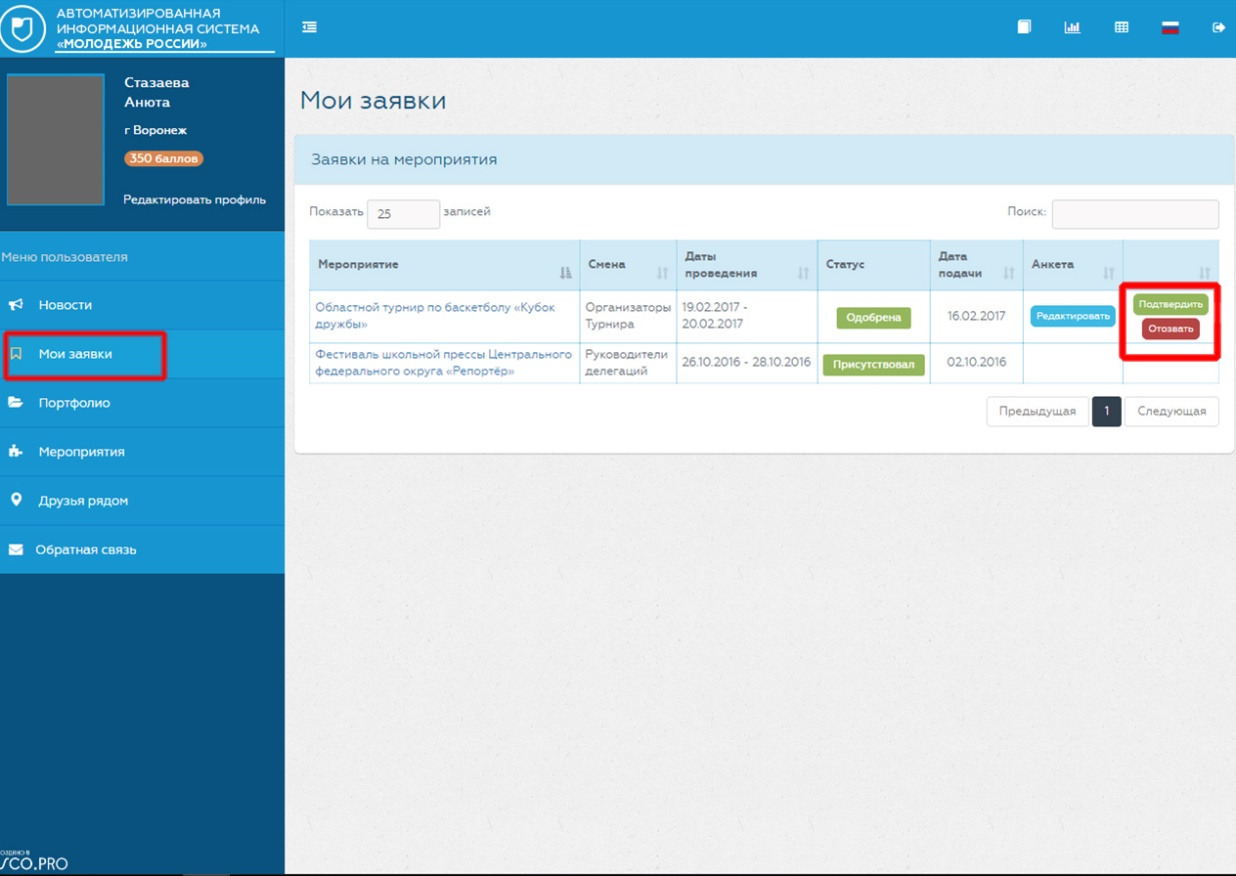This screenshot has height=876, width=1236.
Task: Sort by the Дата подачи column
Action: point(975,265)
